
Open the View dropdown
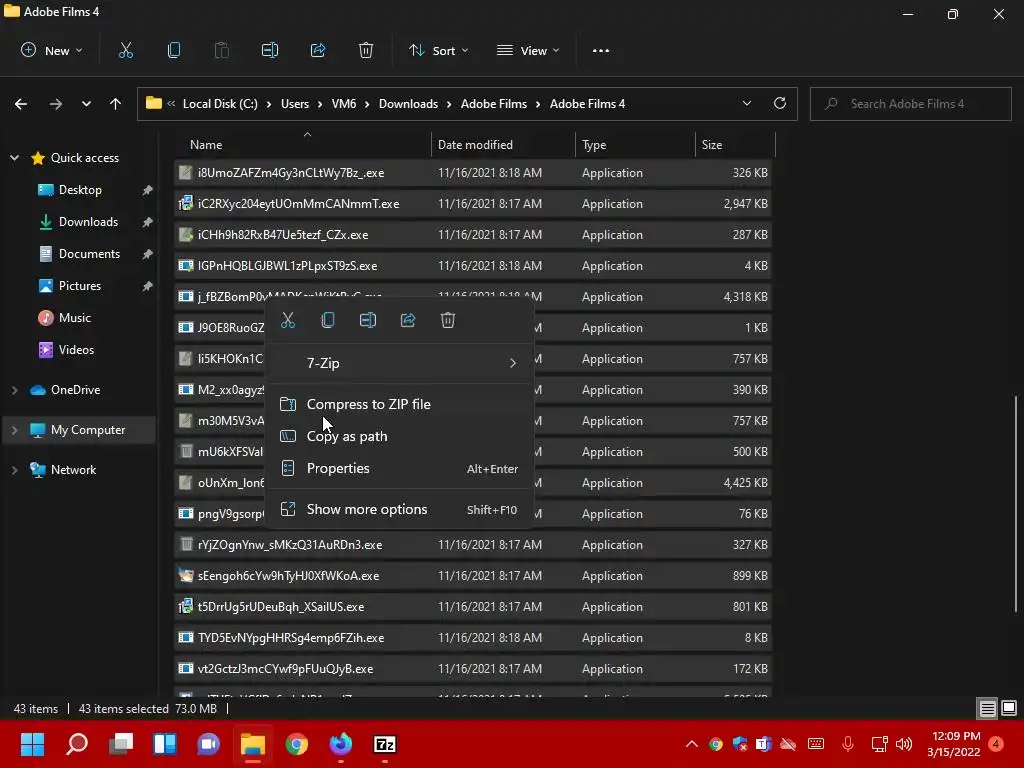528,50
